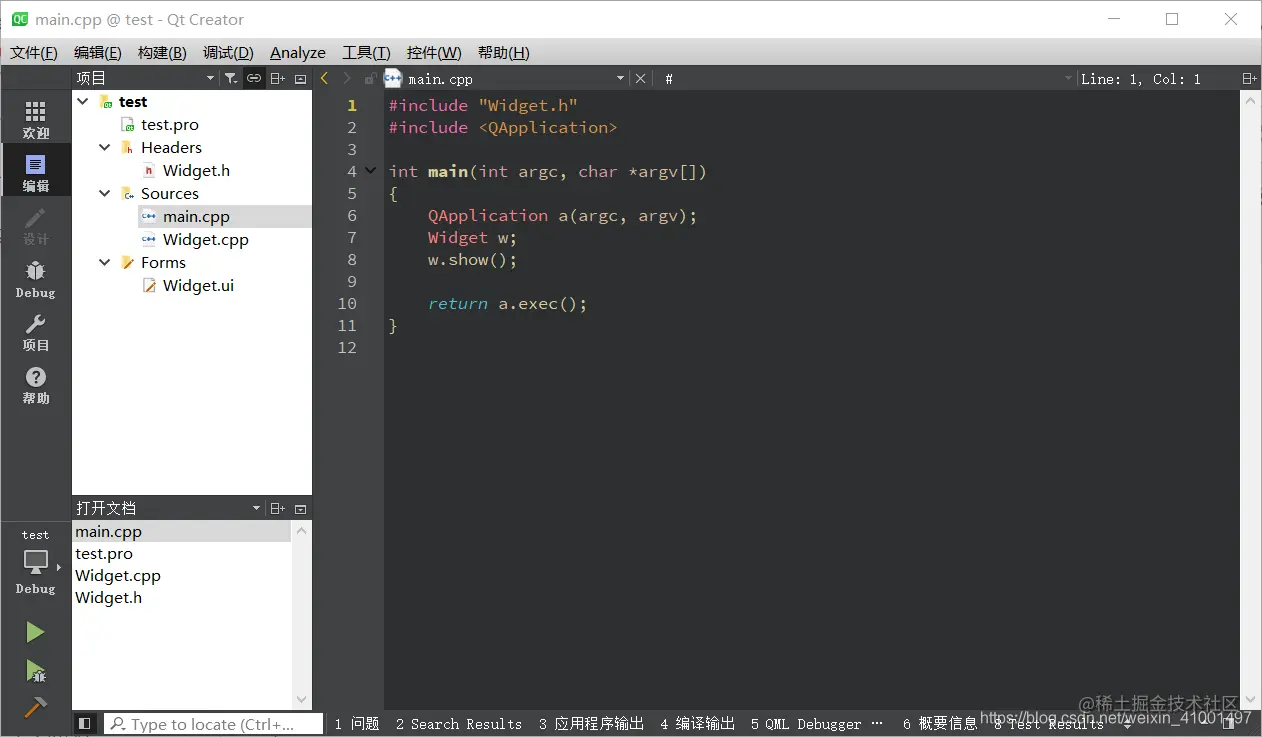This screenshot has height=737, width=1262.
Task: Toggle right sidebar button in status bar
Action: click(1228, 723)
